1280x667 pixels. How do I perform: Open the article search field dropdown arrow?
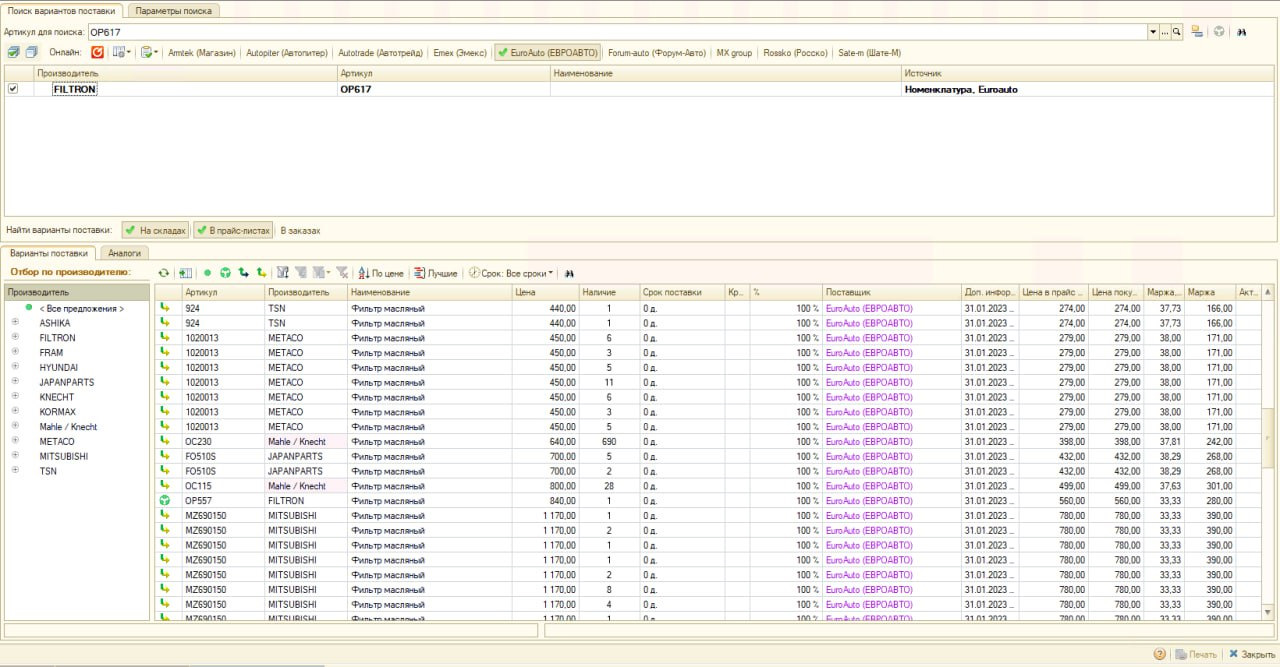click(1153, 32)
